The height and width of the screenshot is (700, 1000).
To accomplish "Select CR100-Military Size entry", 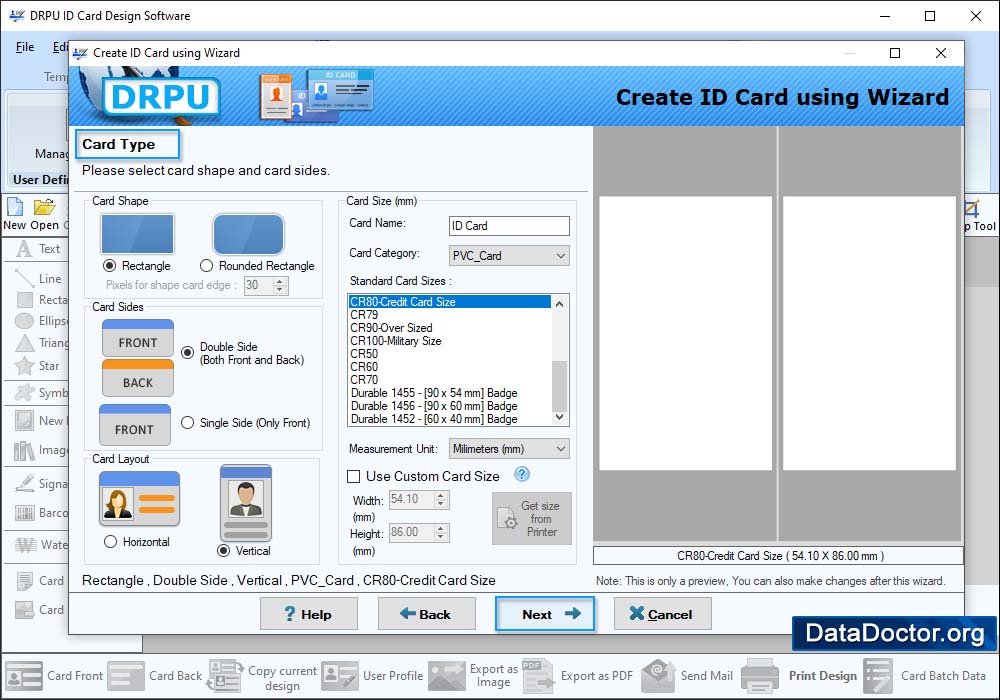I will 450,341.
